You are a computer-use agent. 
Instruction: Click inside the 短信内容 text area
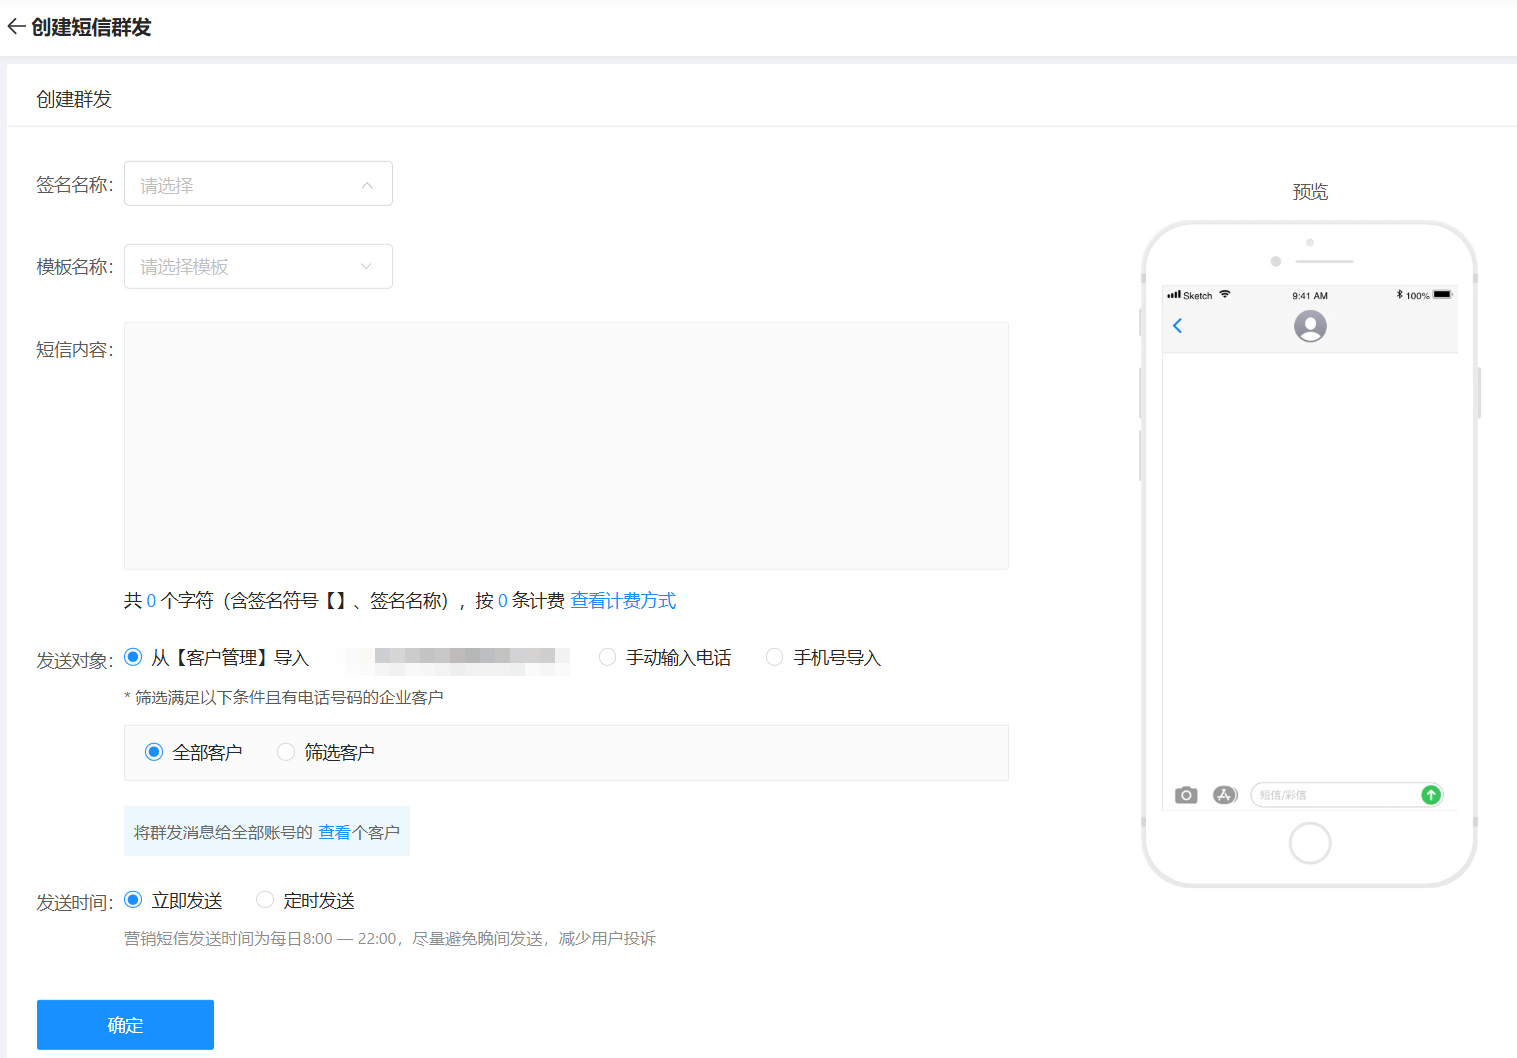(566, 446)
